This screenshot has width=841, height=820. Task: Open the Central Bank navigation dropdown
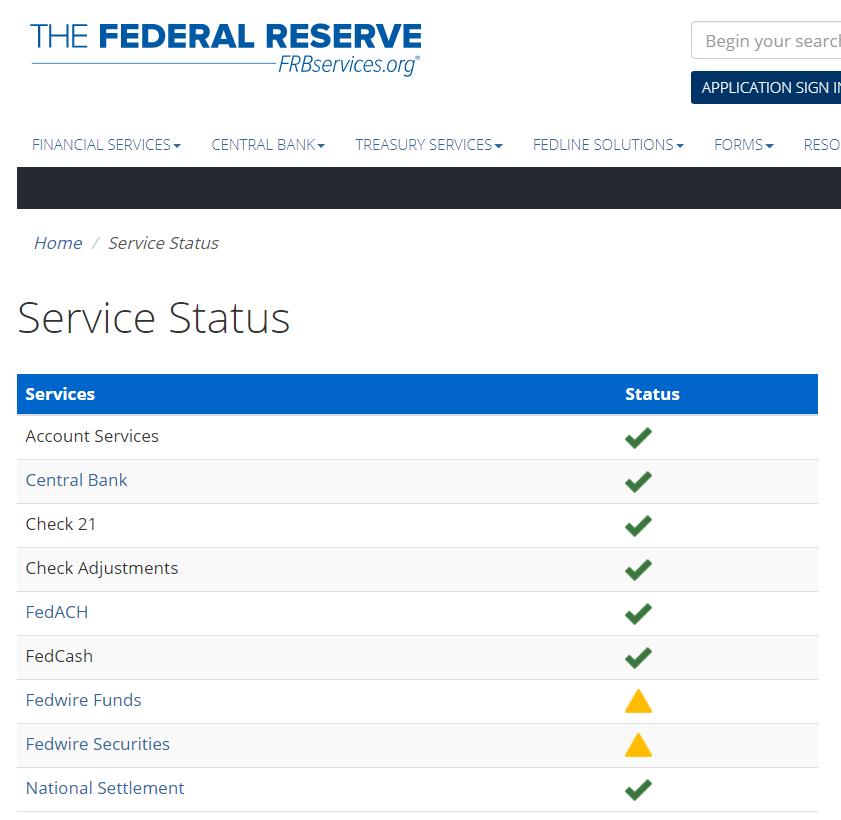click(x=268, y=145)
